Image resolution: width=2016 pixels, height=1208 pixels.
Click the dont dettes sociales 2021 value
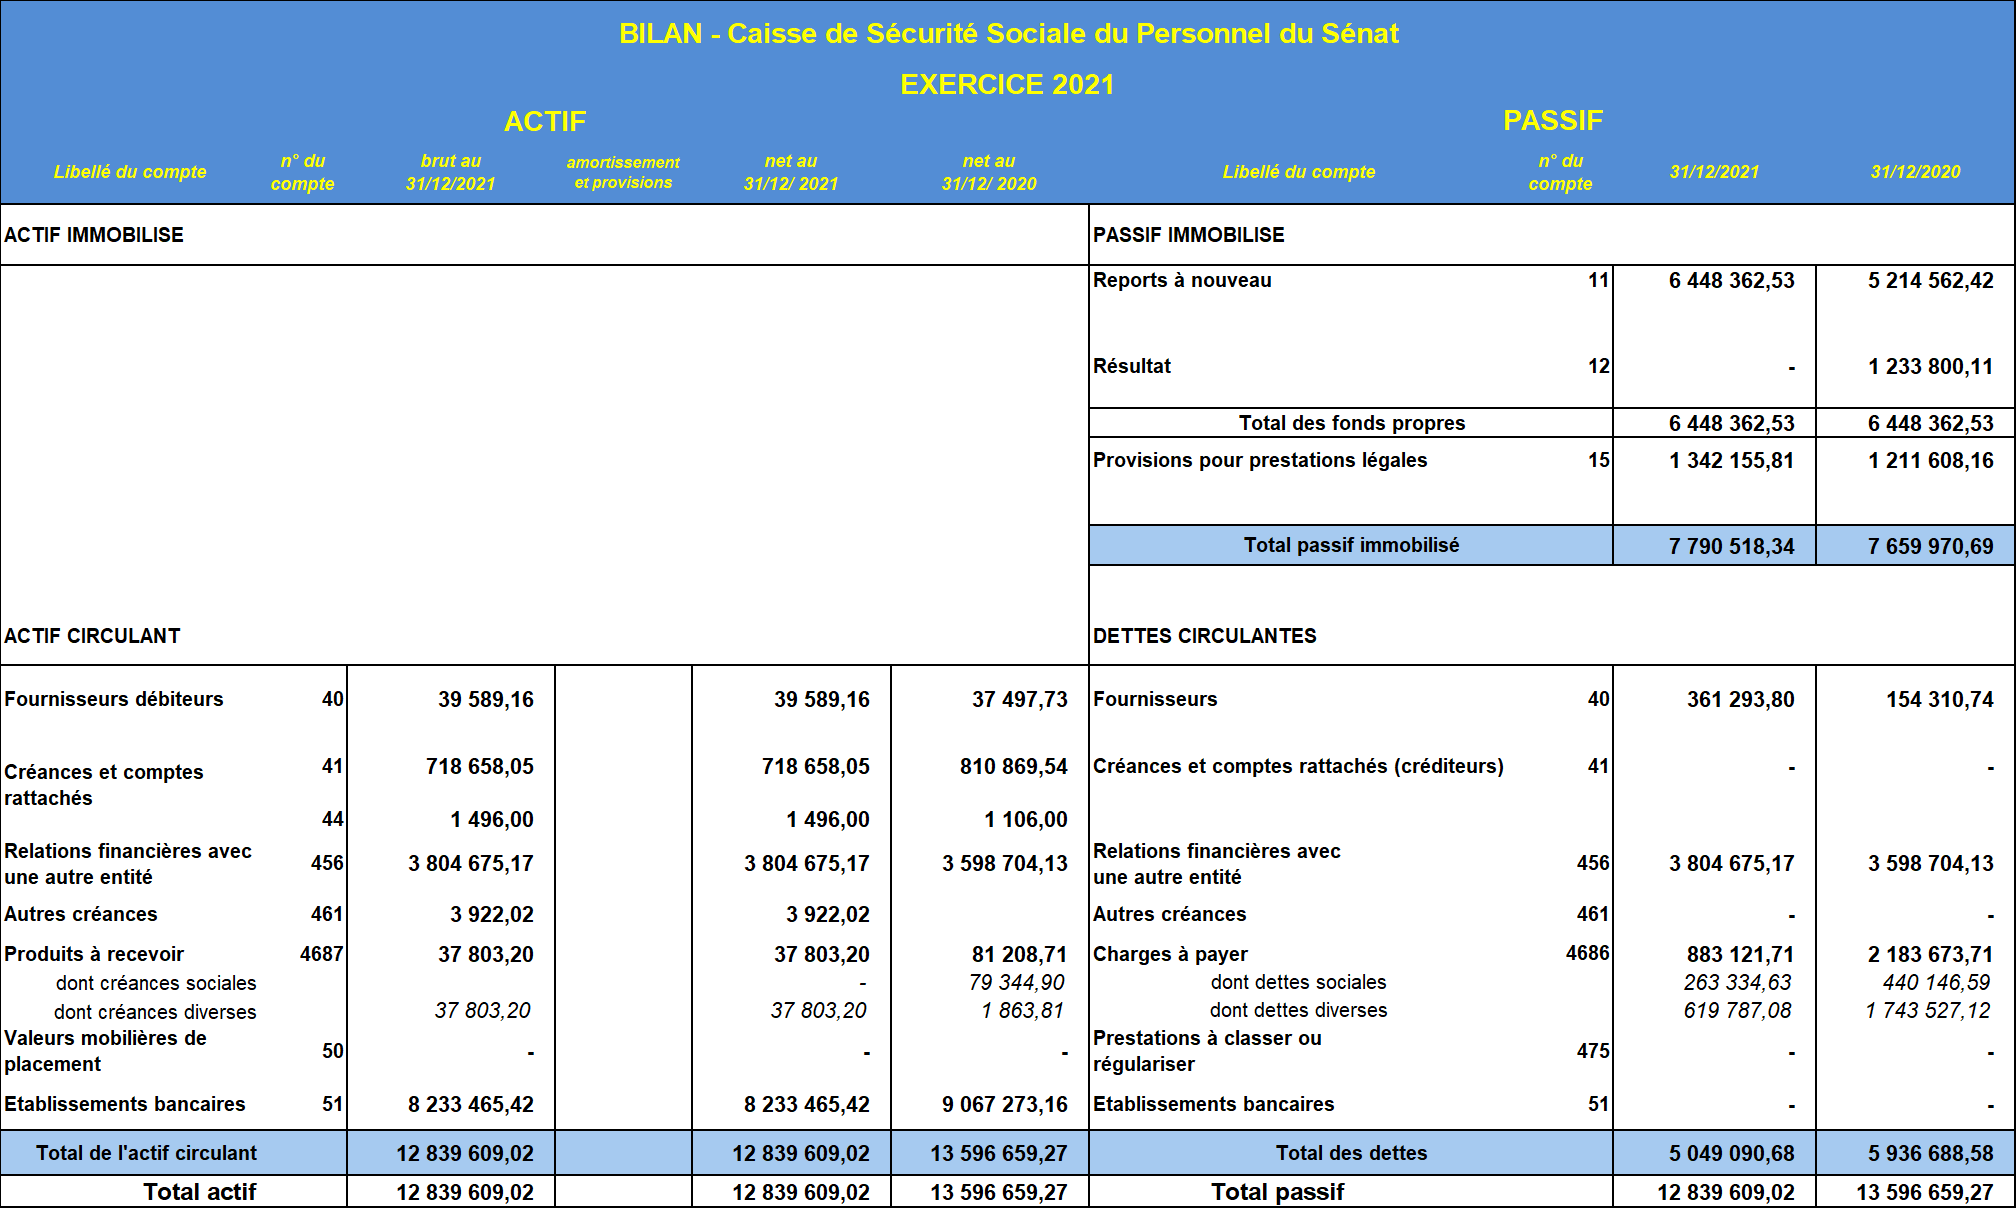tap(1737, 983)
